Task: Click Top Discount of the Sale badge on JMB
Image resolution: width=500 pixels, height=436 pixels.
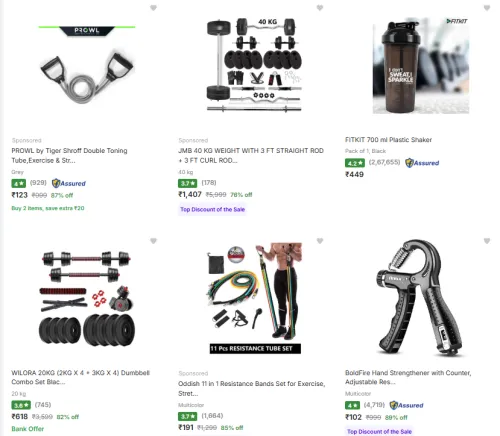Action: 213,209
